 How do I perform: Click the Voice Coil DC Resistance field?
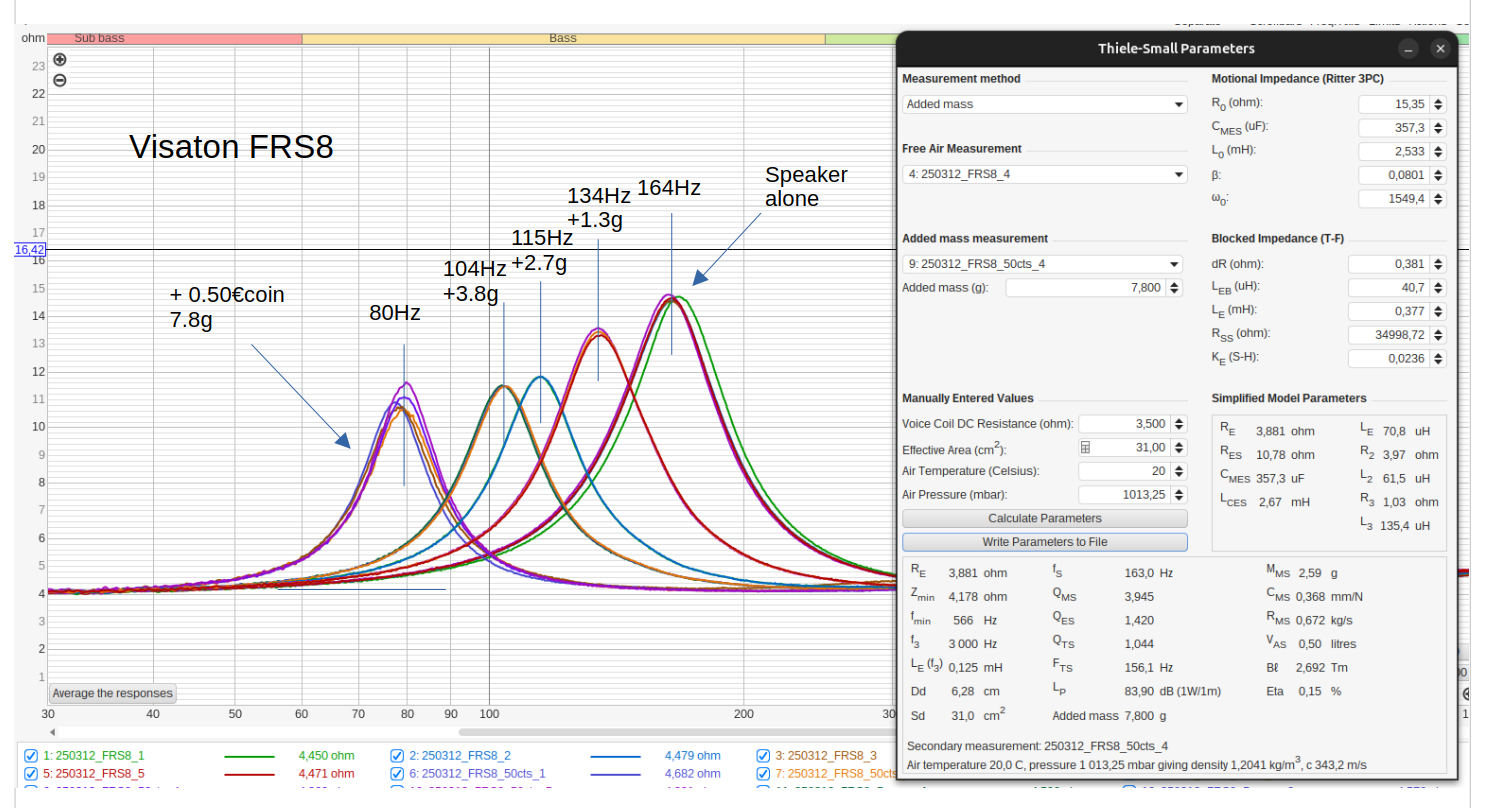(1124, 424)
